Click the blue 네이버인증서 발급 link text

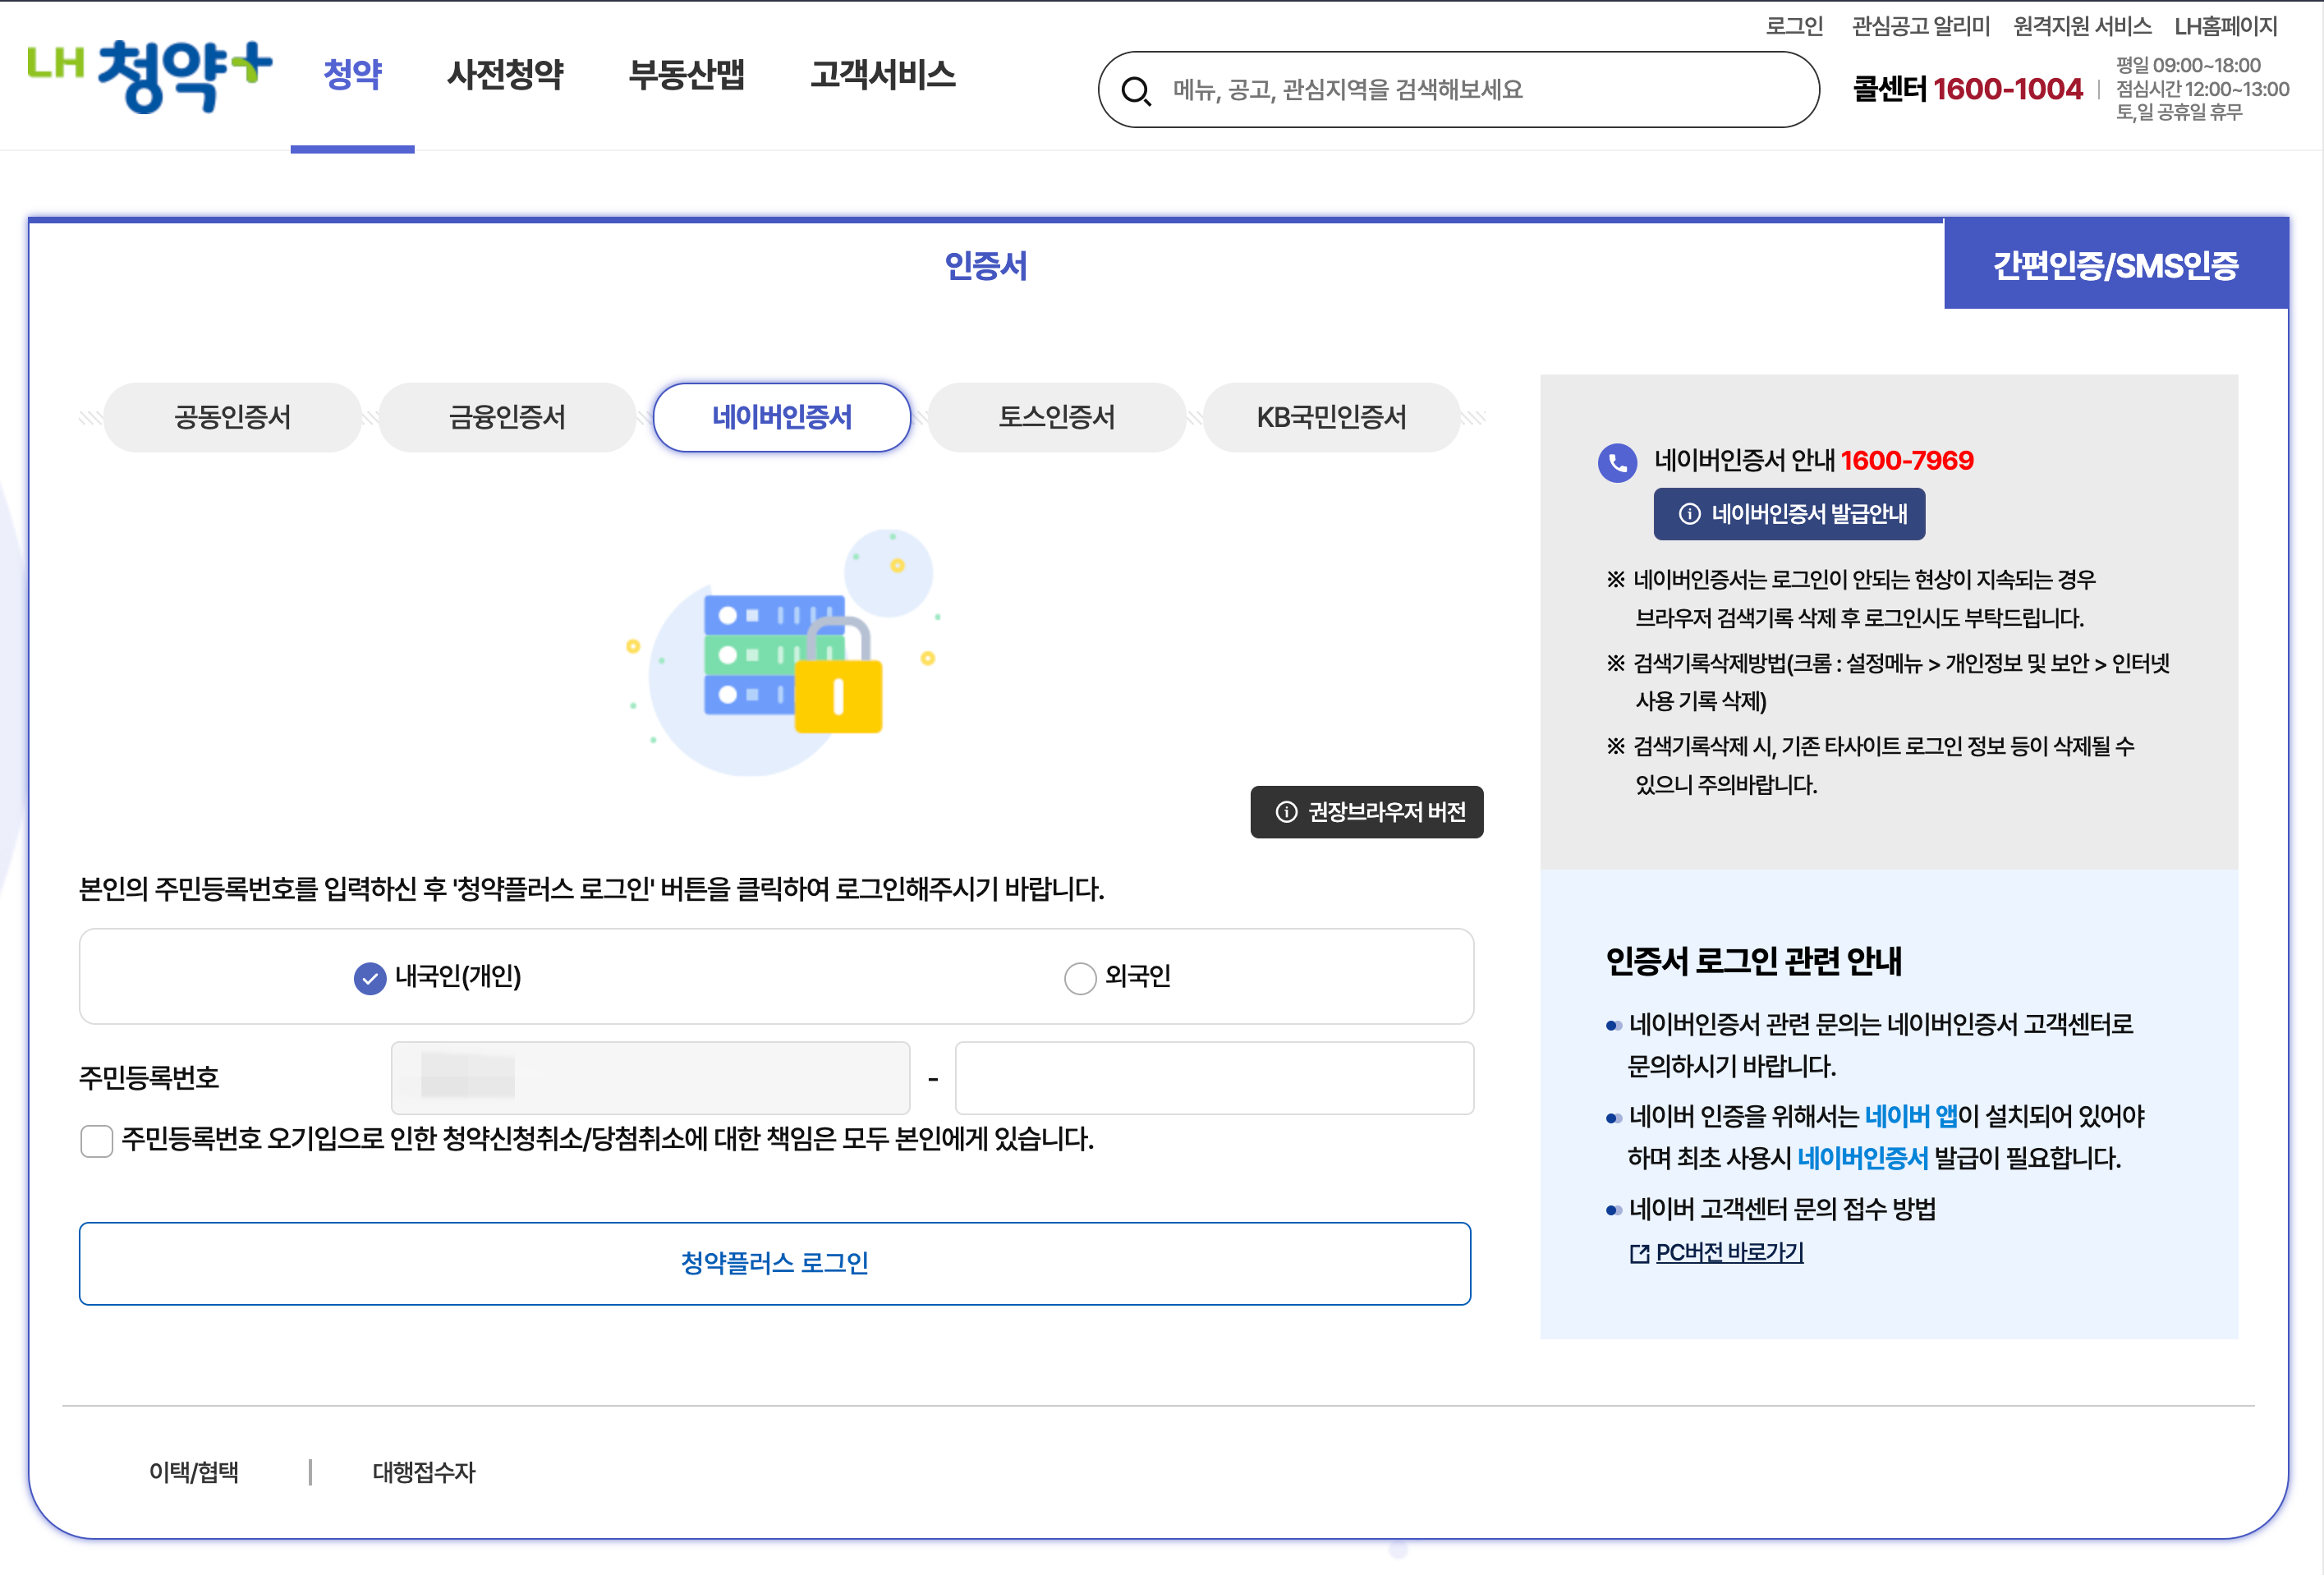click(1863, 1158)
